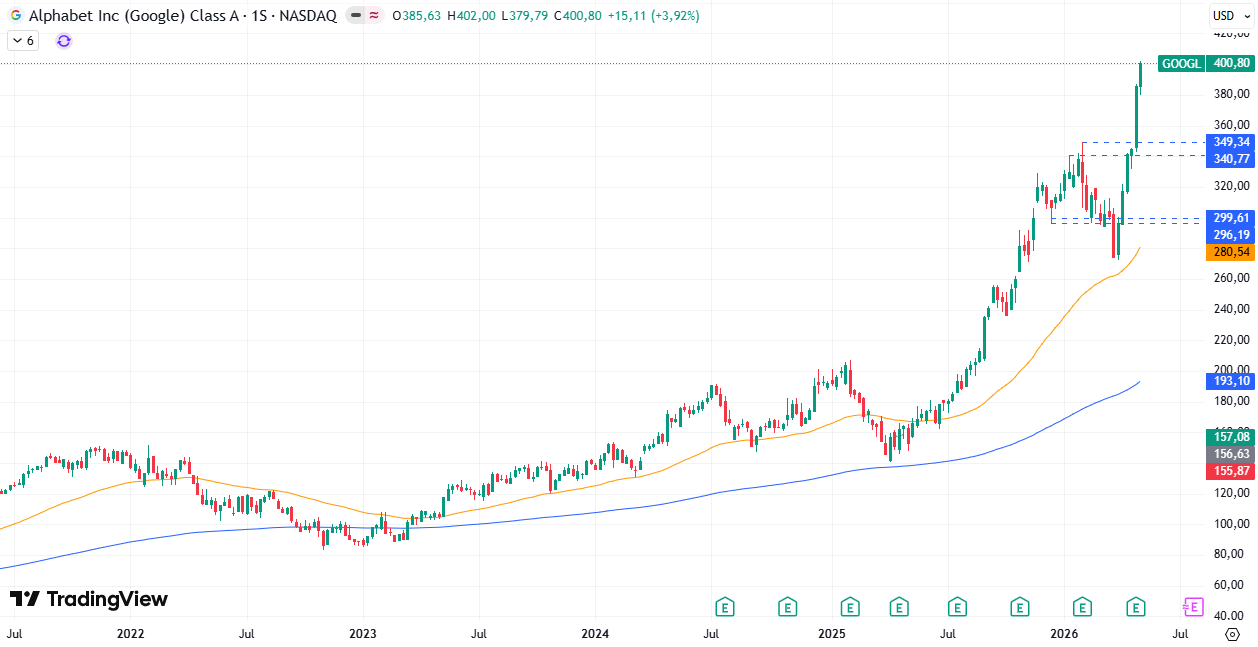Screen dimensions: 1258x647
Task: Click the H402,00 high price value
Action: coord(471,16)
